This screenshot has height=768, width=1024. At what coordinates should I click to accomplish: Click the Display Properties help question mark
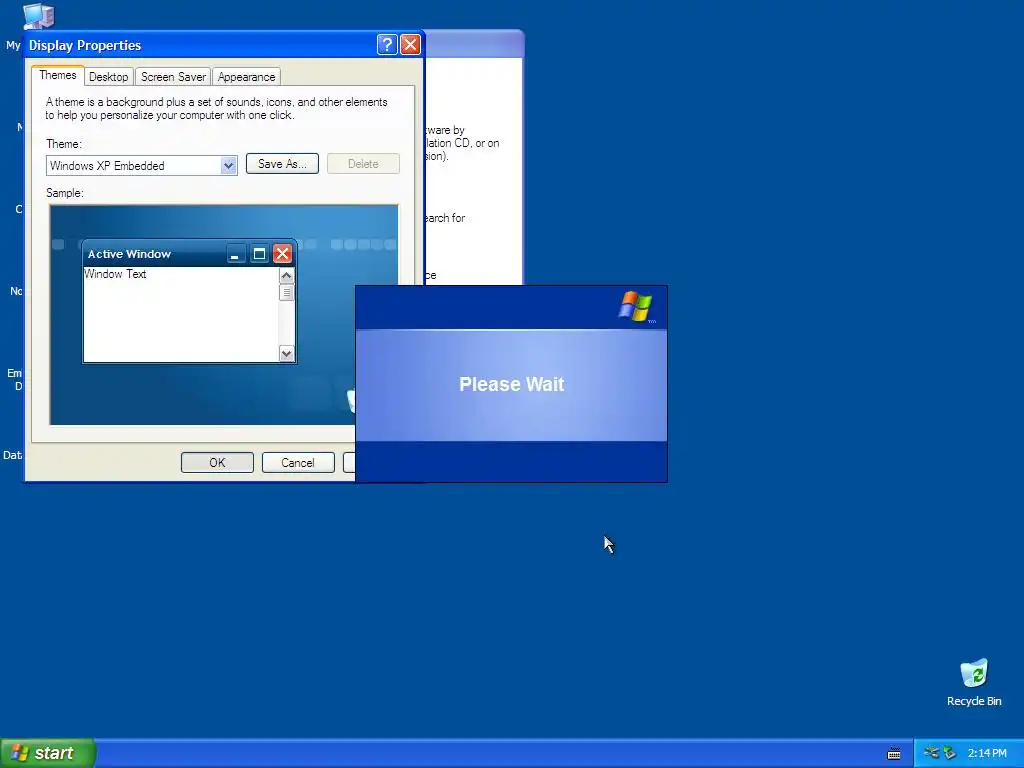click(387, 44)
